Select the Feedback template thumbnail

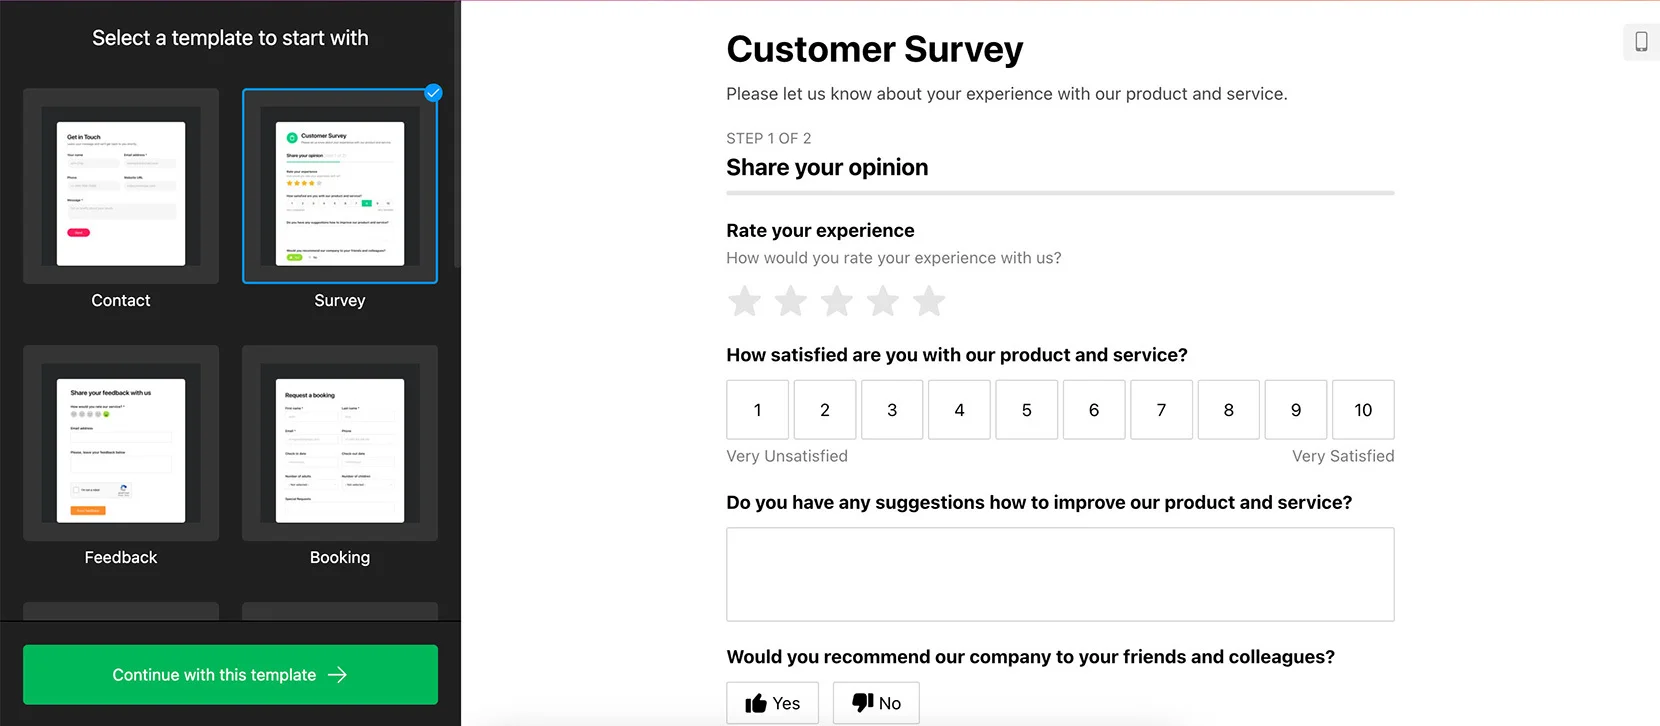tap(121, 443)
